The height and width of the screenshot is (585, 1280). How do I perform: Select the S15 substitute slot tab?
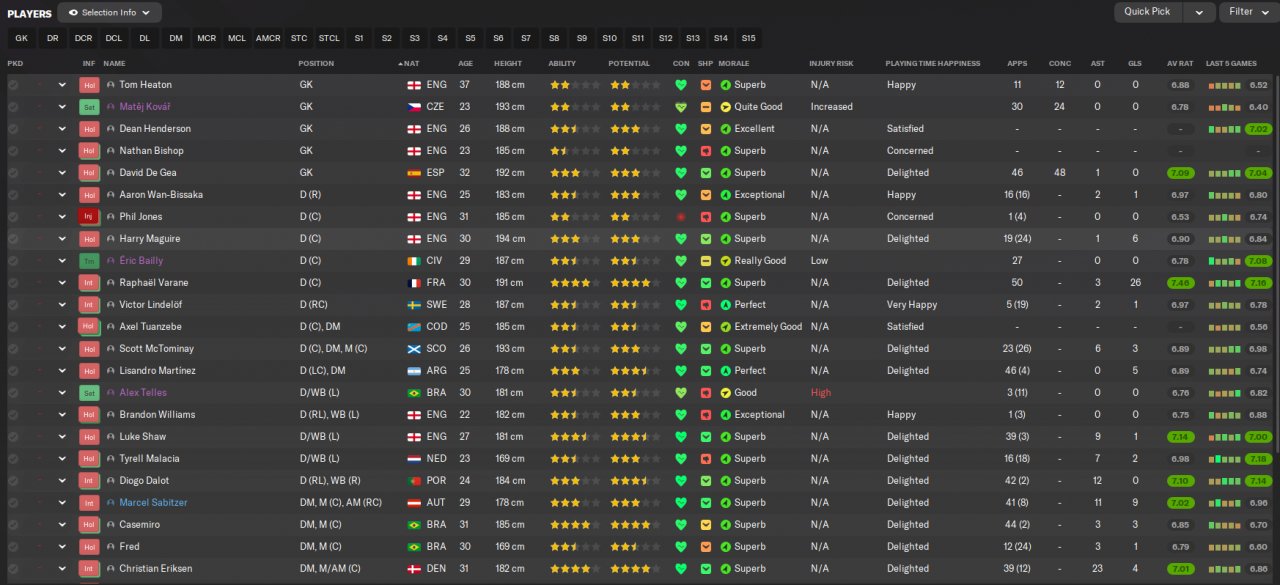[749, 38]
